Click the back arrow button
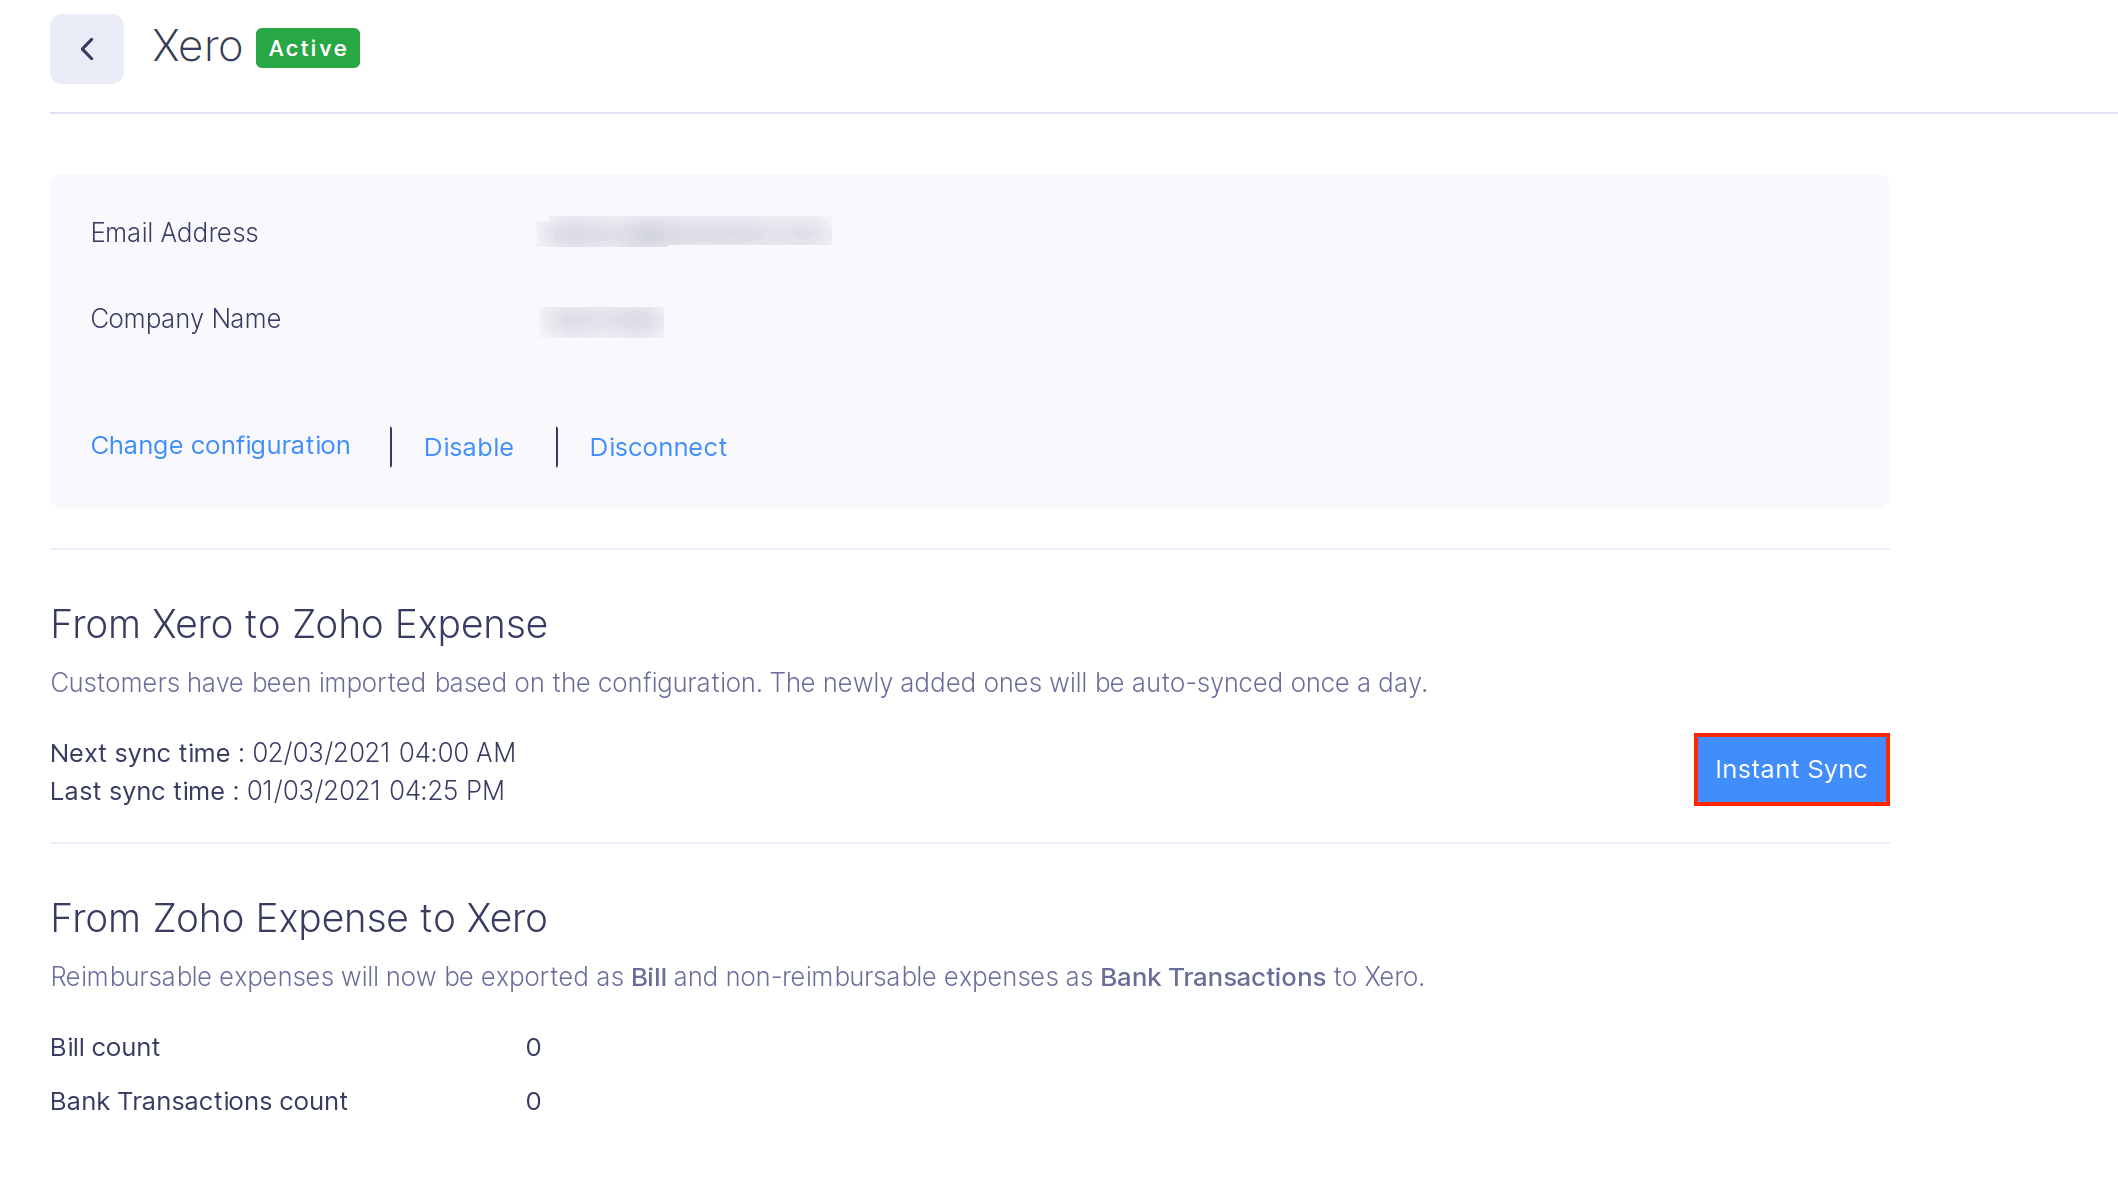This screenshot has width=2118, height=1192. [x=87, y=49]
